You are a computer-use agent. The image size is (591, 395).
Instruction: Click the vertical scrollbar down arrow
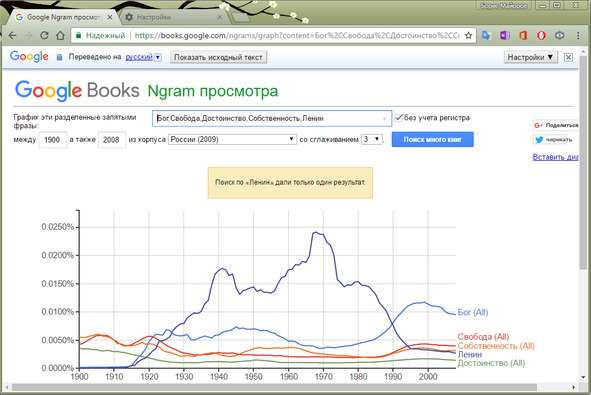[584, 377]
